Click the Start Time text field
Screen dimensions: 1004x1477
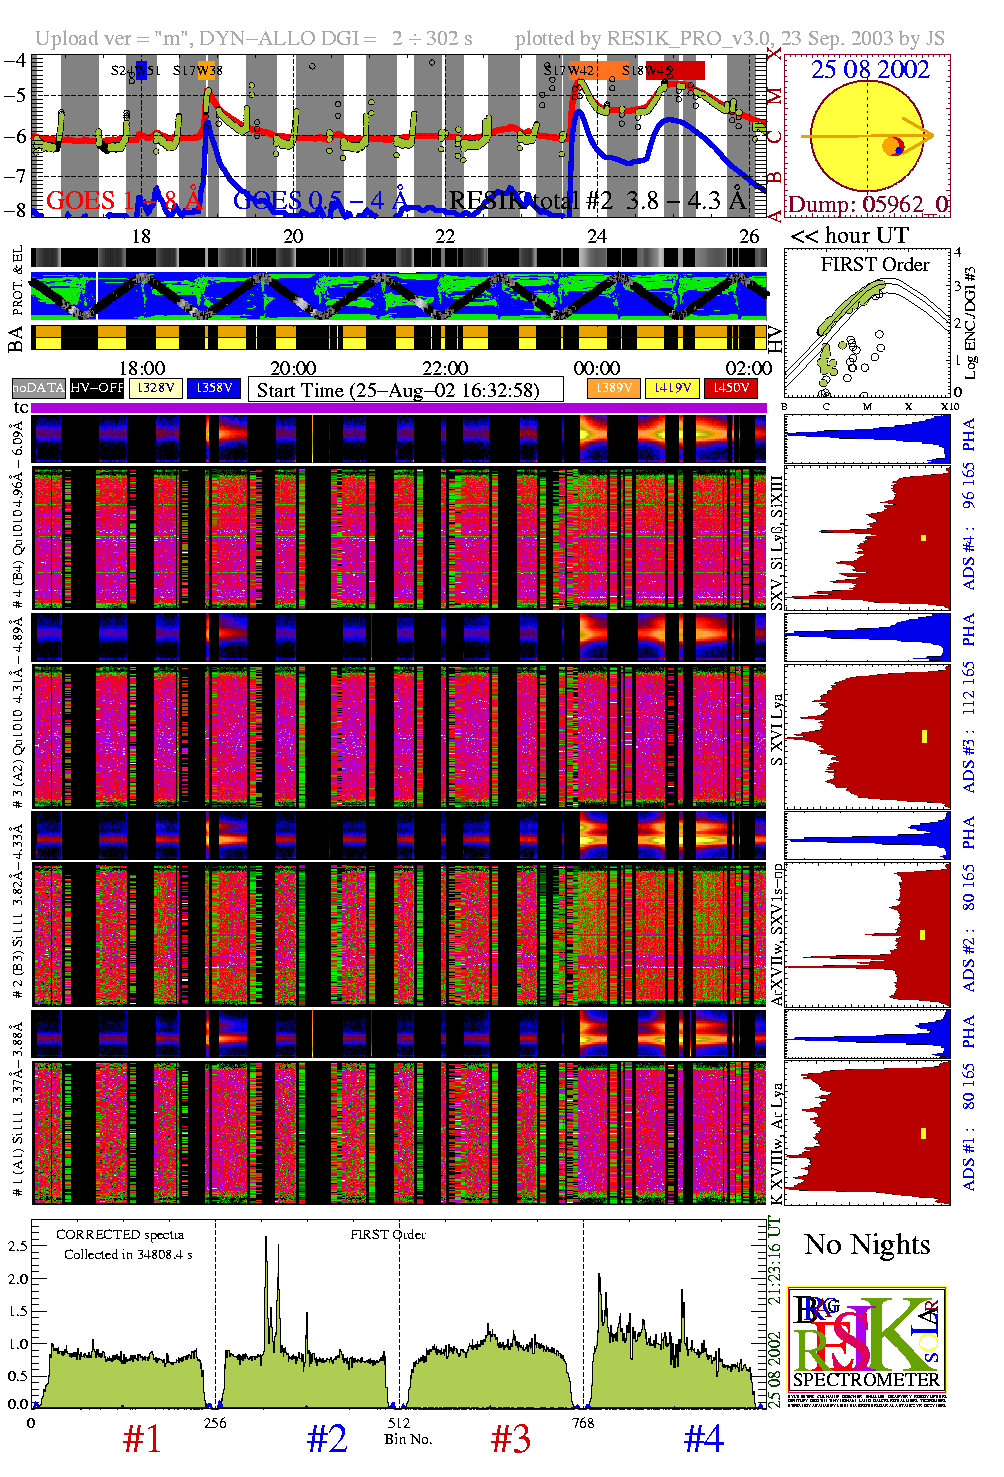point(405,390)
